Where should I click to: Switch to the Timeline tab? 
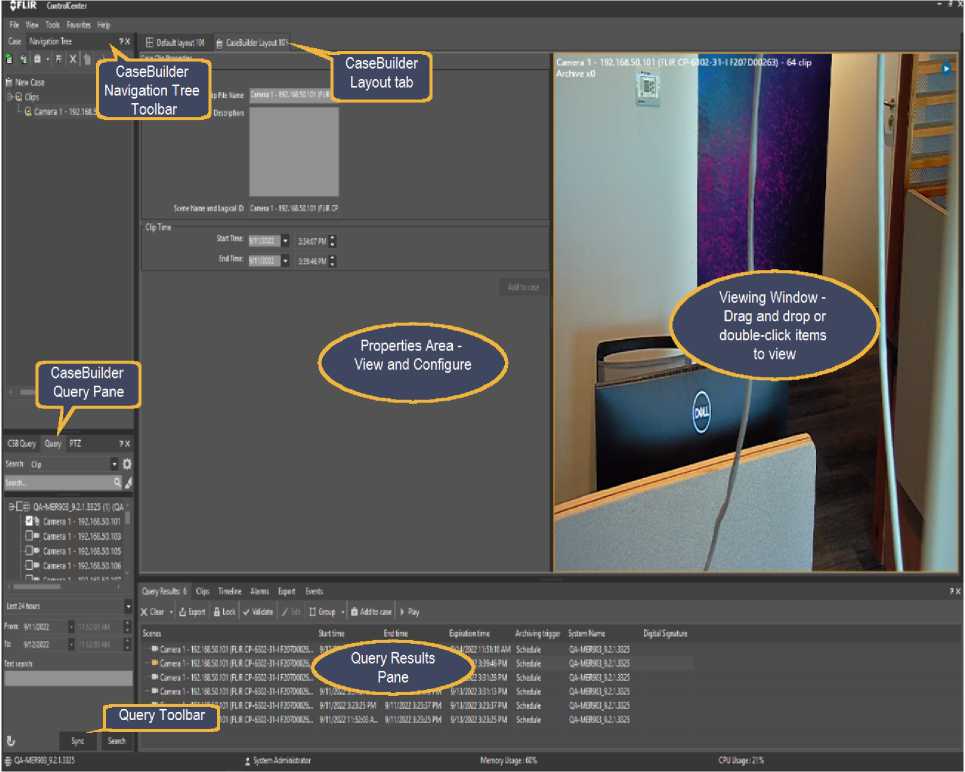pyautogui.click(x=230, y=592)
